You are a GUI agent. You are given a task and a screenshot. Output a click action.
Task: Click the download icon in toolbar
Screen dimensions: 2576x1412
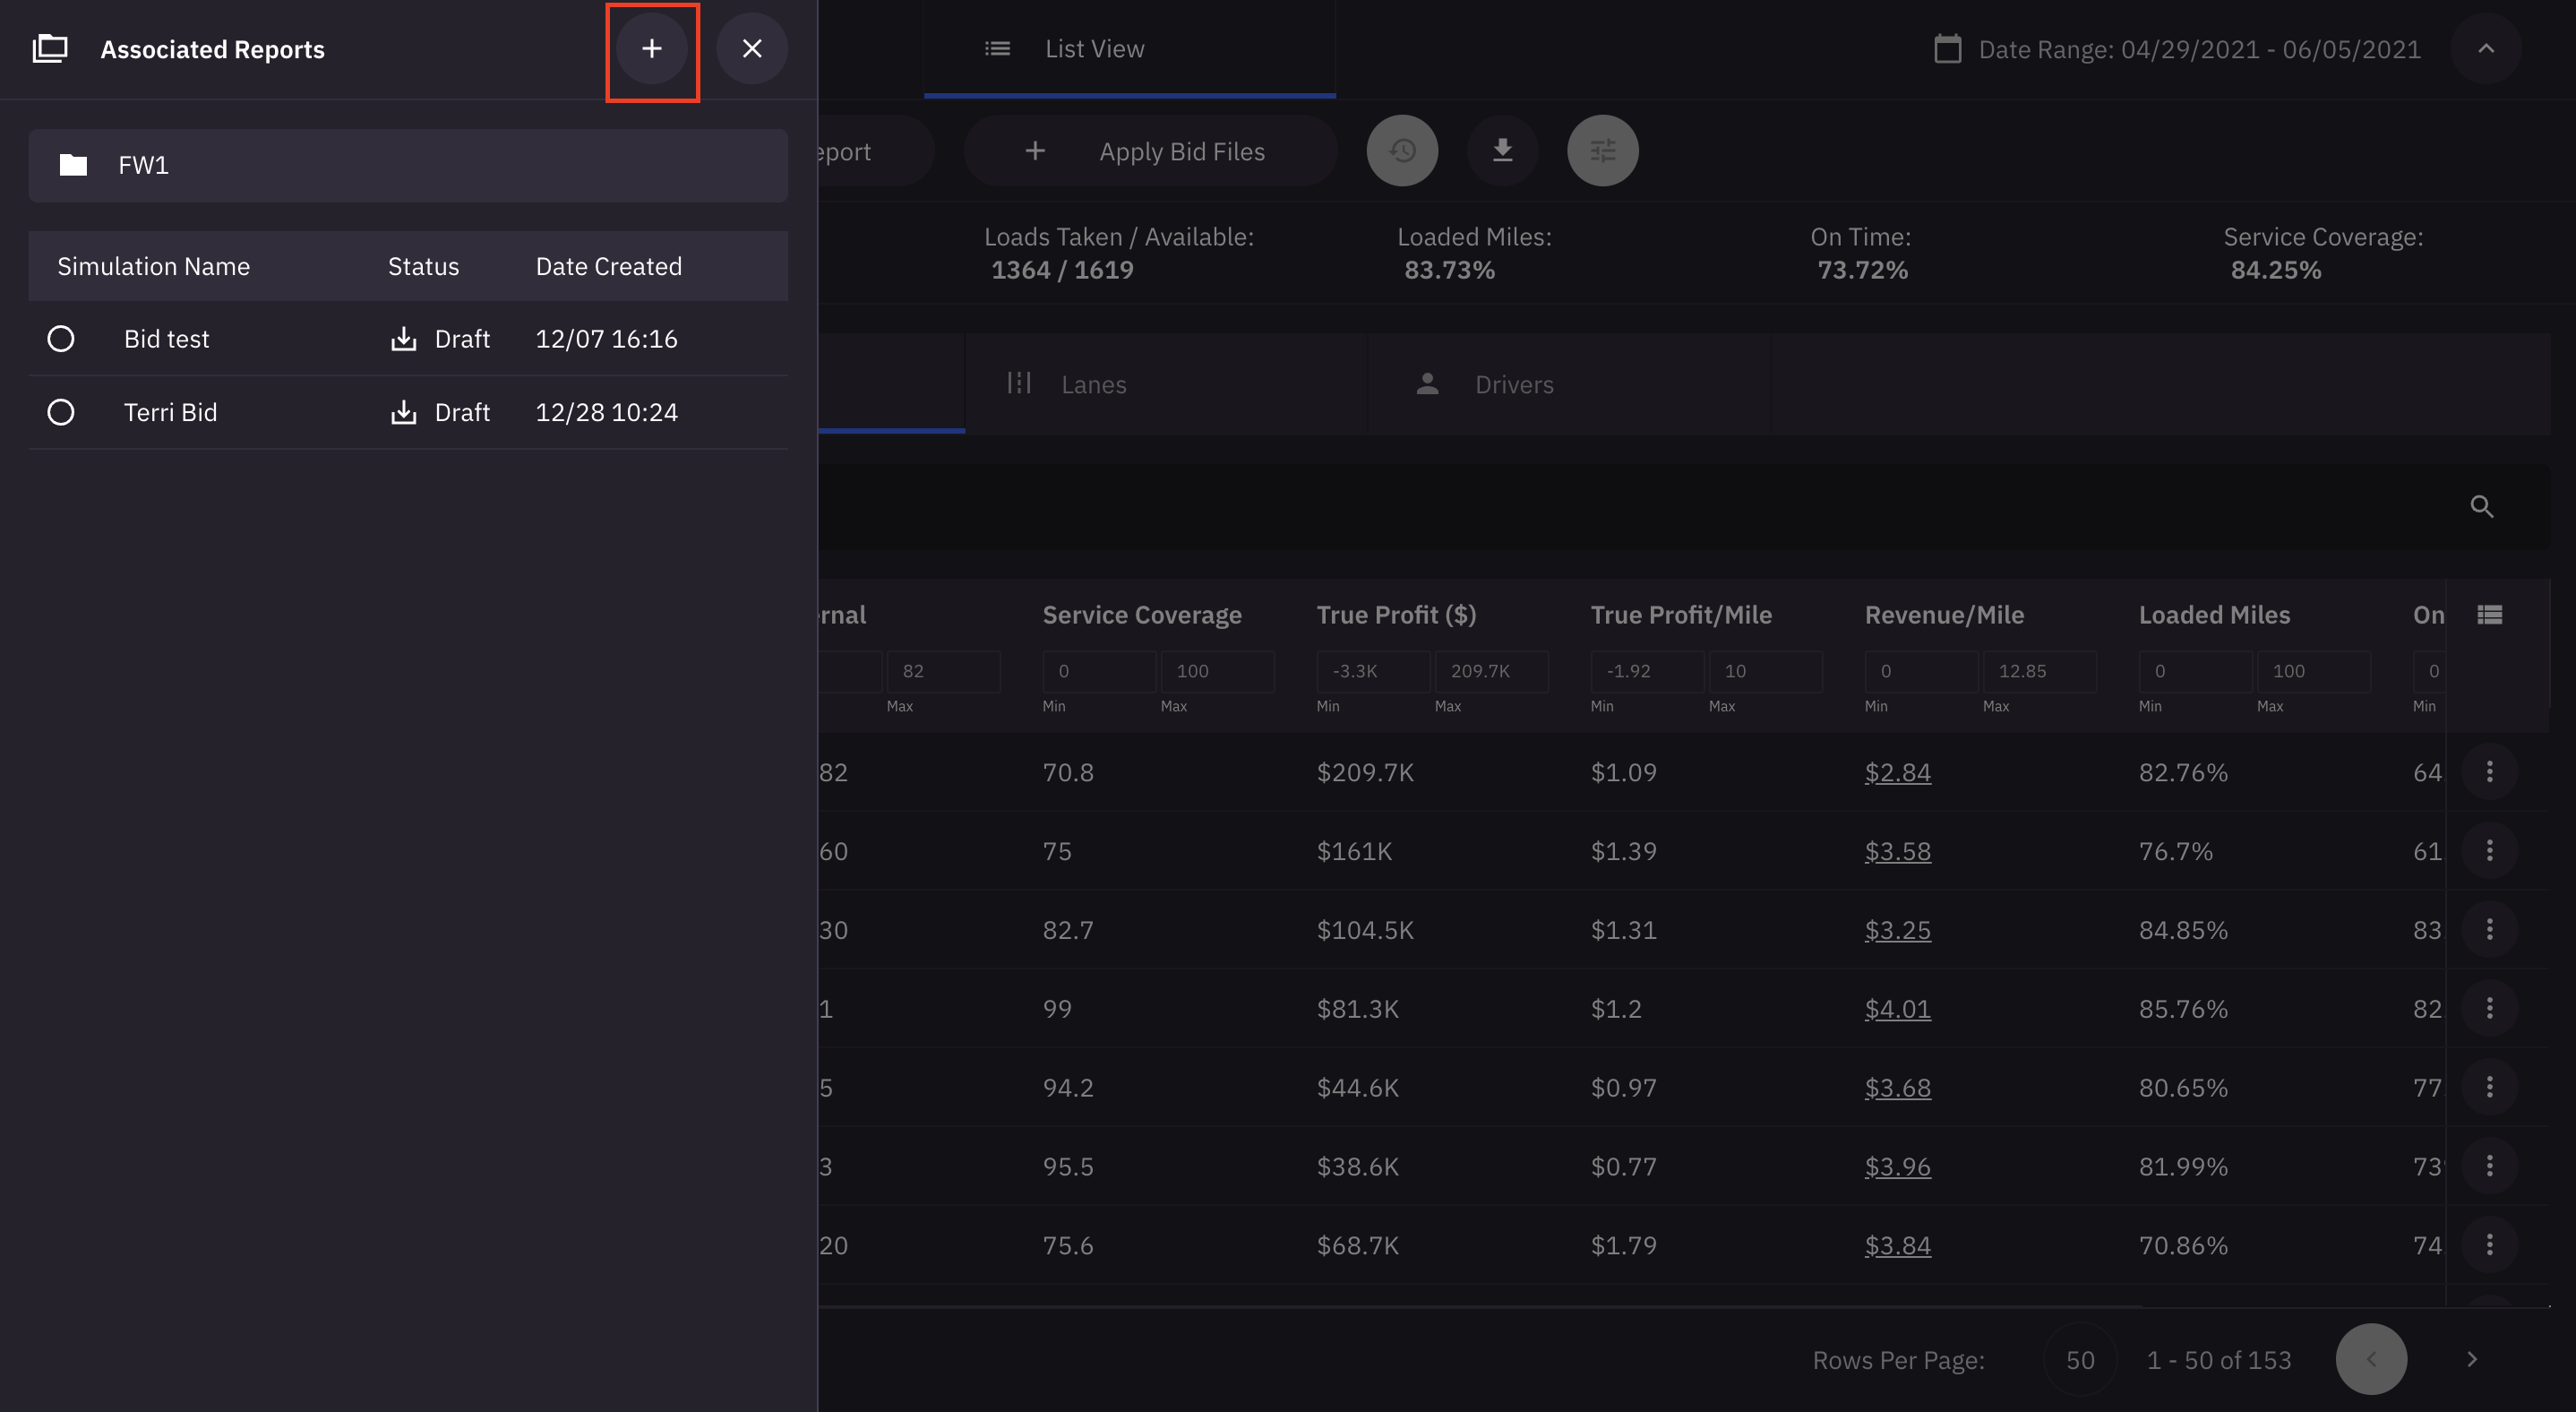point(1502,151)
